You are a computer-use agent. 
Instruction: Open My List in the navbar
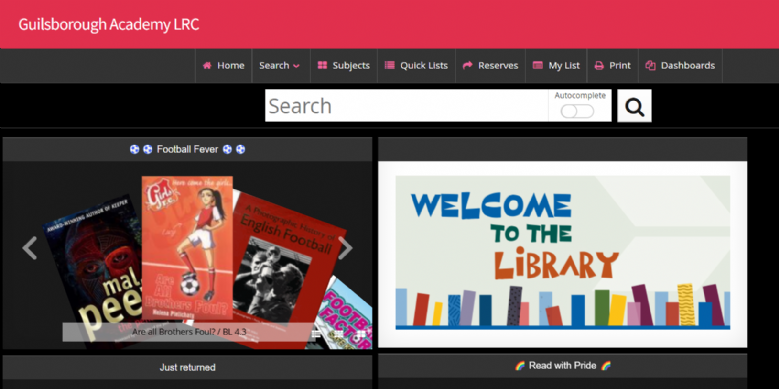click(556, 66)
